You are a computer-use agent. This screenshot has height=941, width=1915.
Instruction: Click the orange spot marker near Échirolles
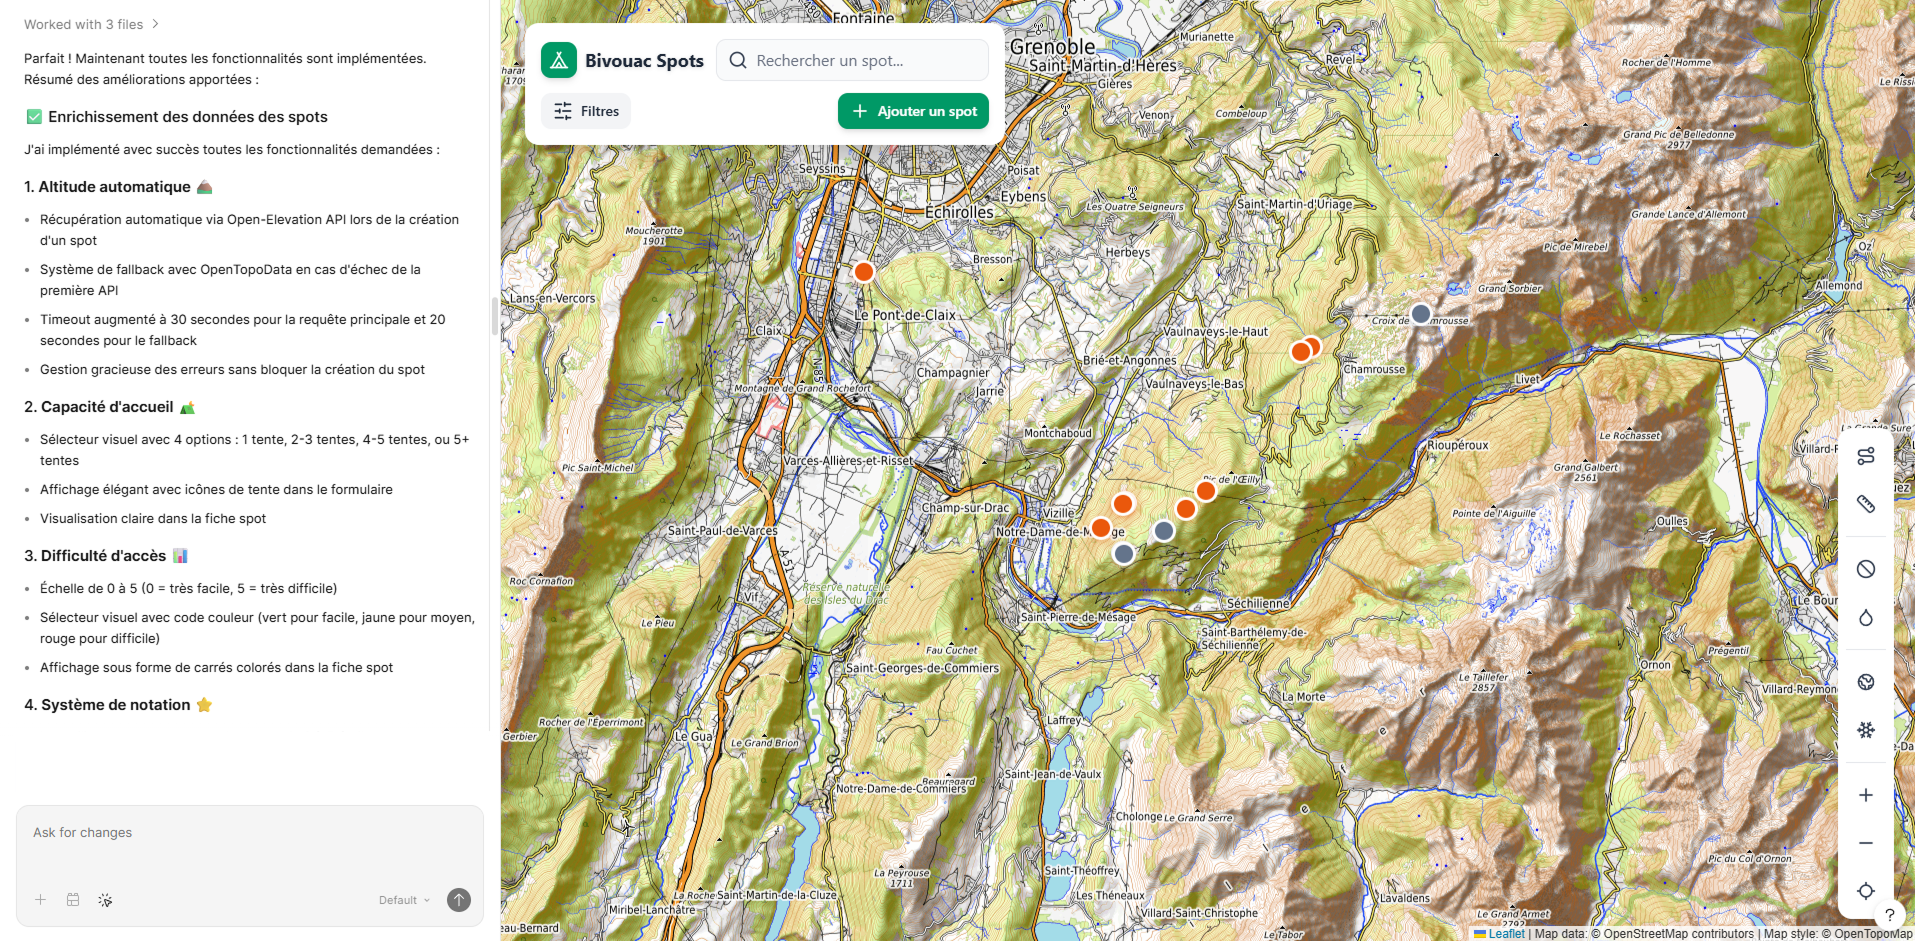[864, 272]
